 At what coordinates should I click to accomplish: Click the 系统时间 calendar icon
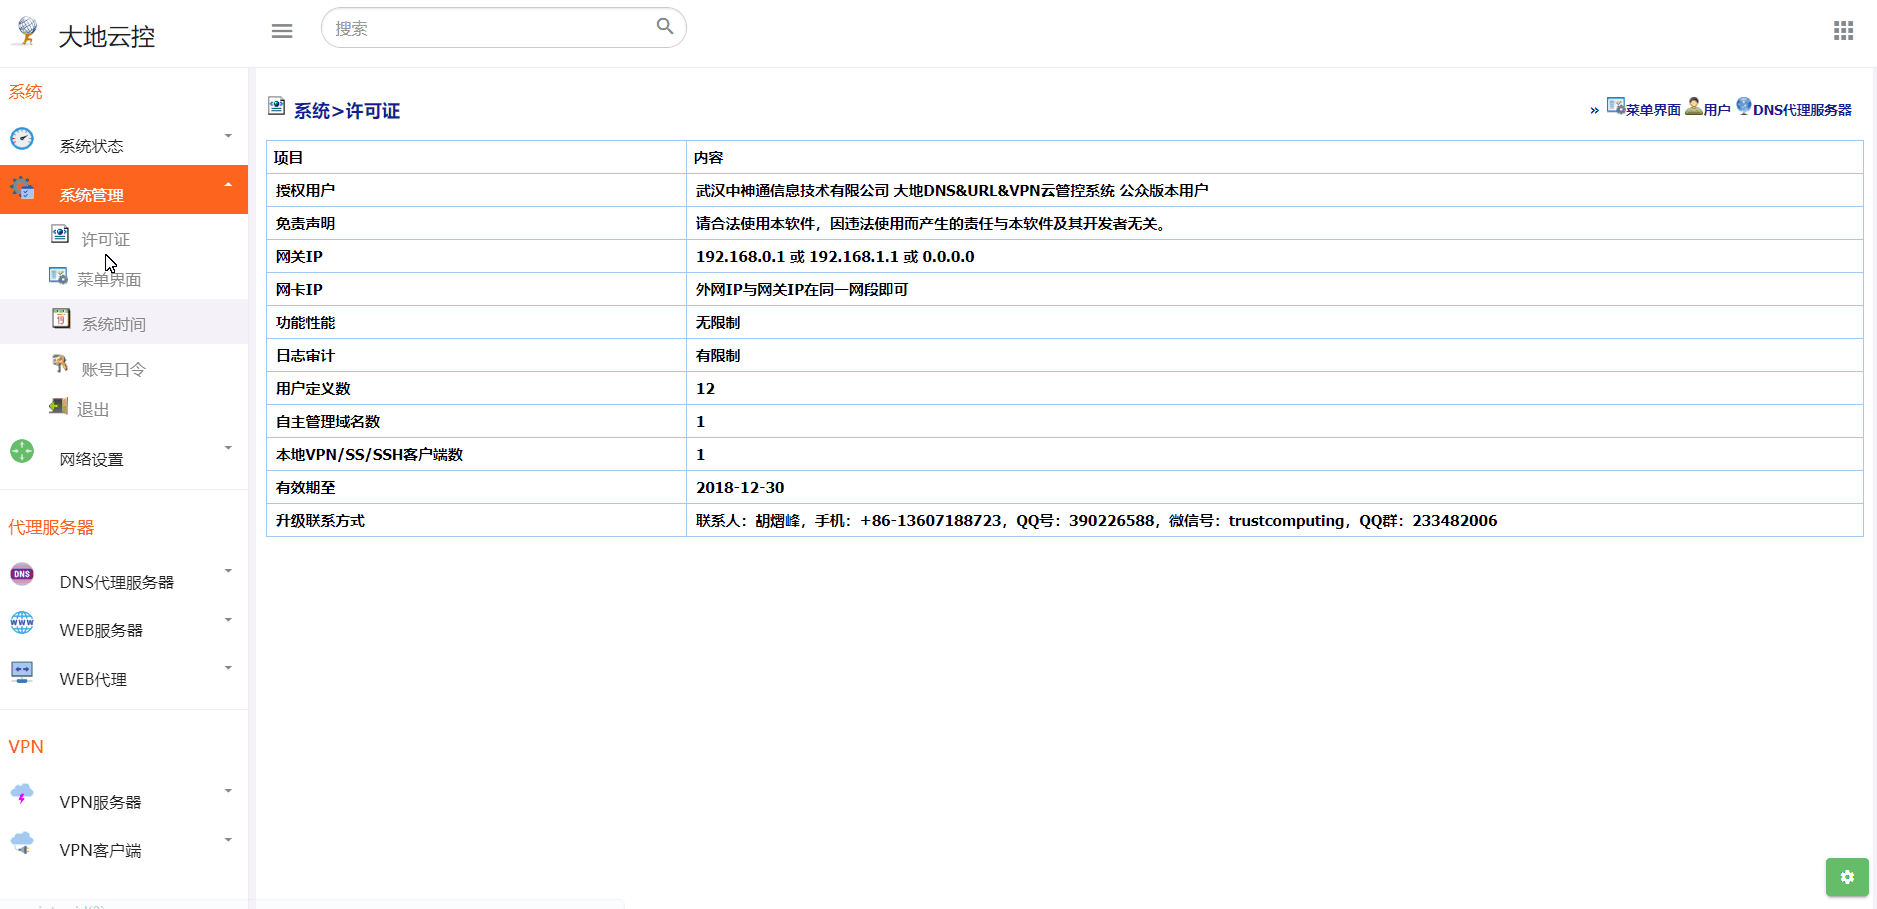pos(61,318)
